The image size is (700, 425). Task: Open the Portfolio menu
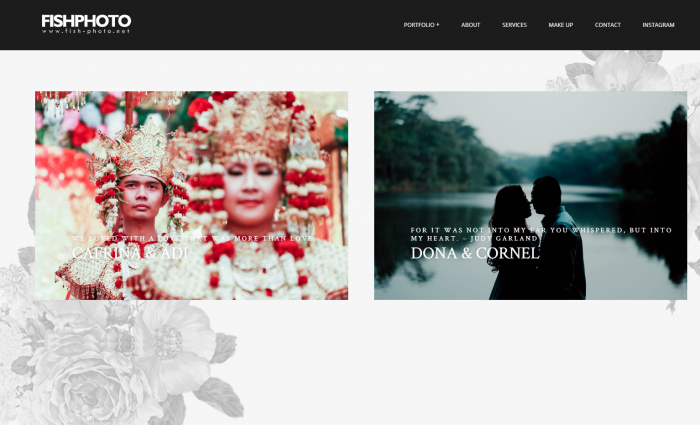(x=418, y=25)
